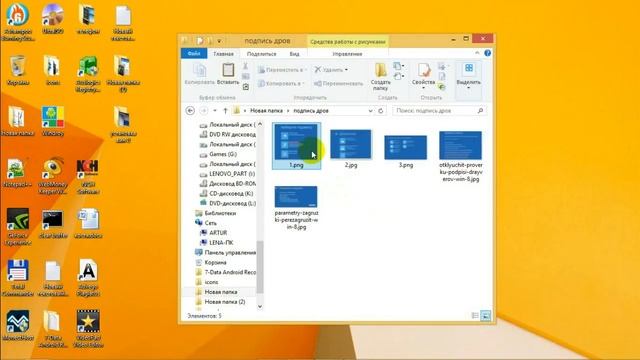
Task: Expand the address bar history dropdown
Action: [x=370, y=111]
